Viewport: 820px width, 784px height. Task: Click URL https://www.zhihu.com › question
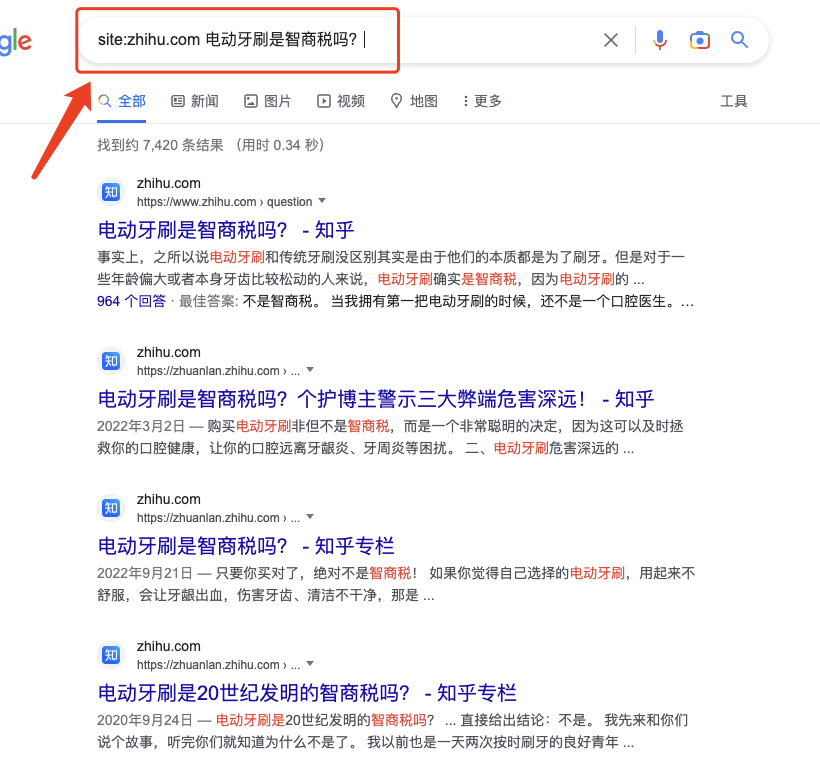coord(224,202)
